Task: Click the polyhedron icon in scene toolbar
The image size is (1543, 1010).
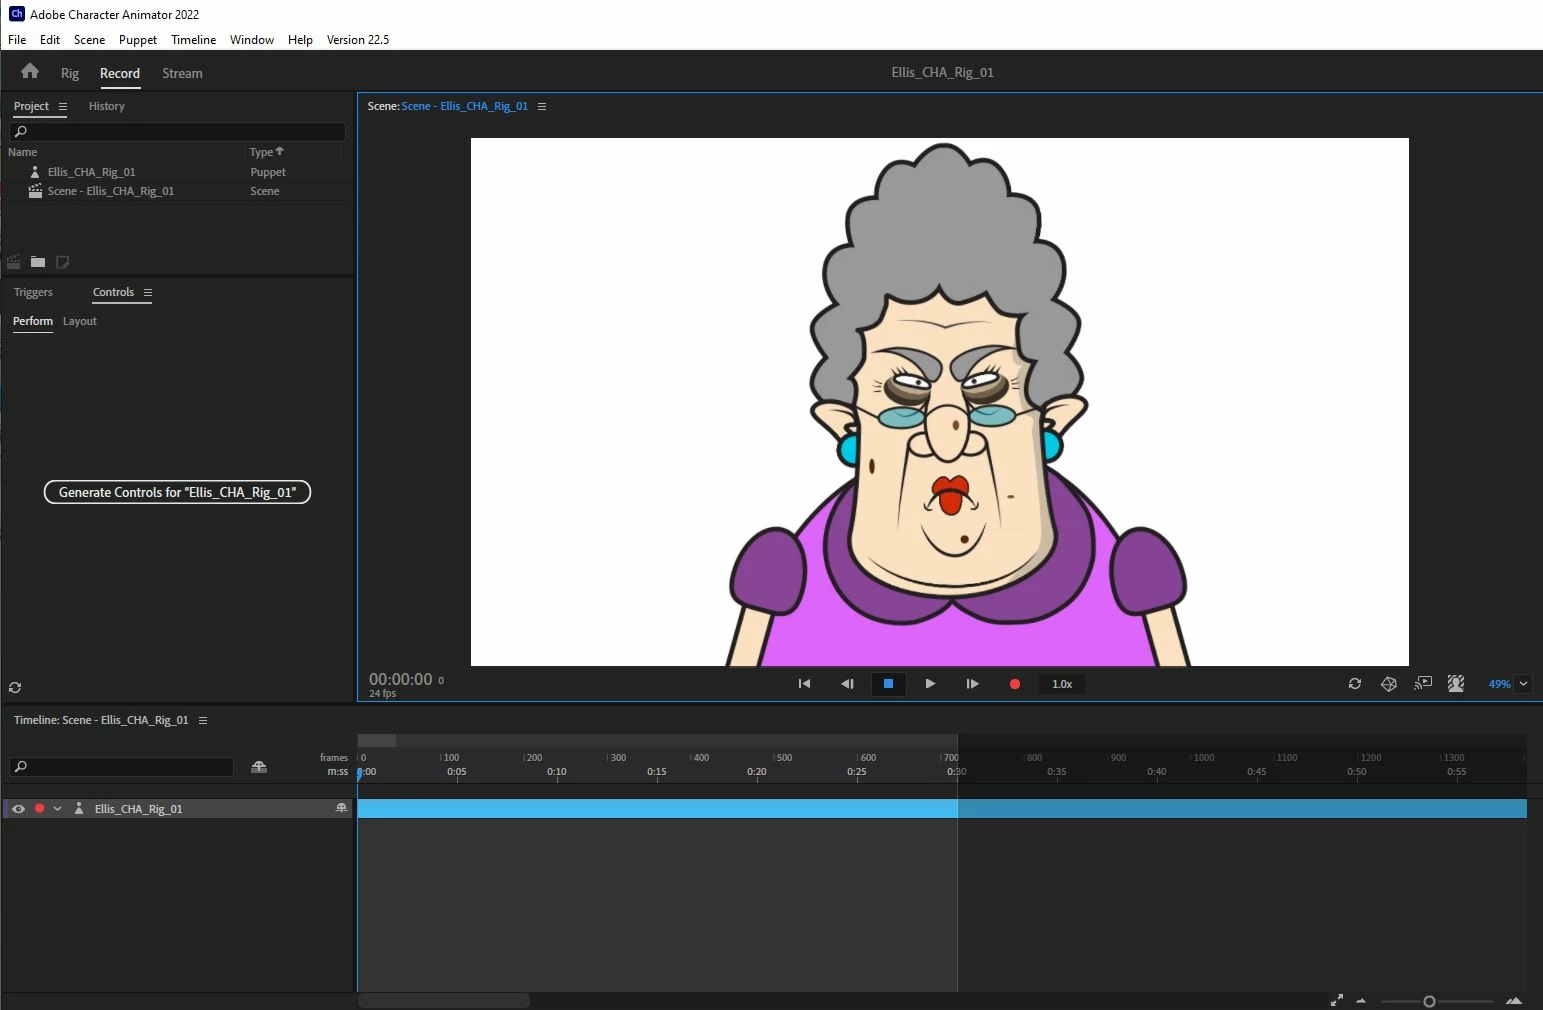Action: click(1389, 684)
